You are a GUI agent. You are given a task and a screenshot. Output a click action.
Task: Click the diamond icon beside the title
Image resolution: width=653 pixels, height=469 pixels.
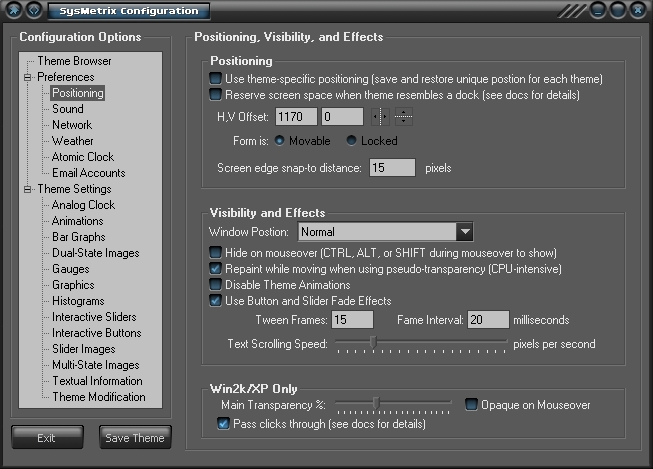point(34,10)
